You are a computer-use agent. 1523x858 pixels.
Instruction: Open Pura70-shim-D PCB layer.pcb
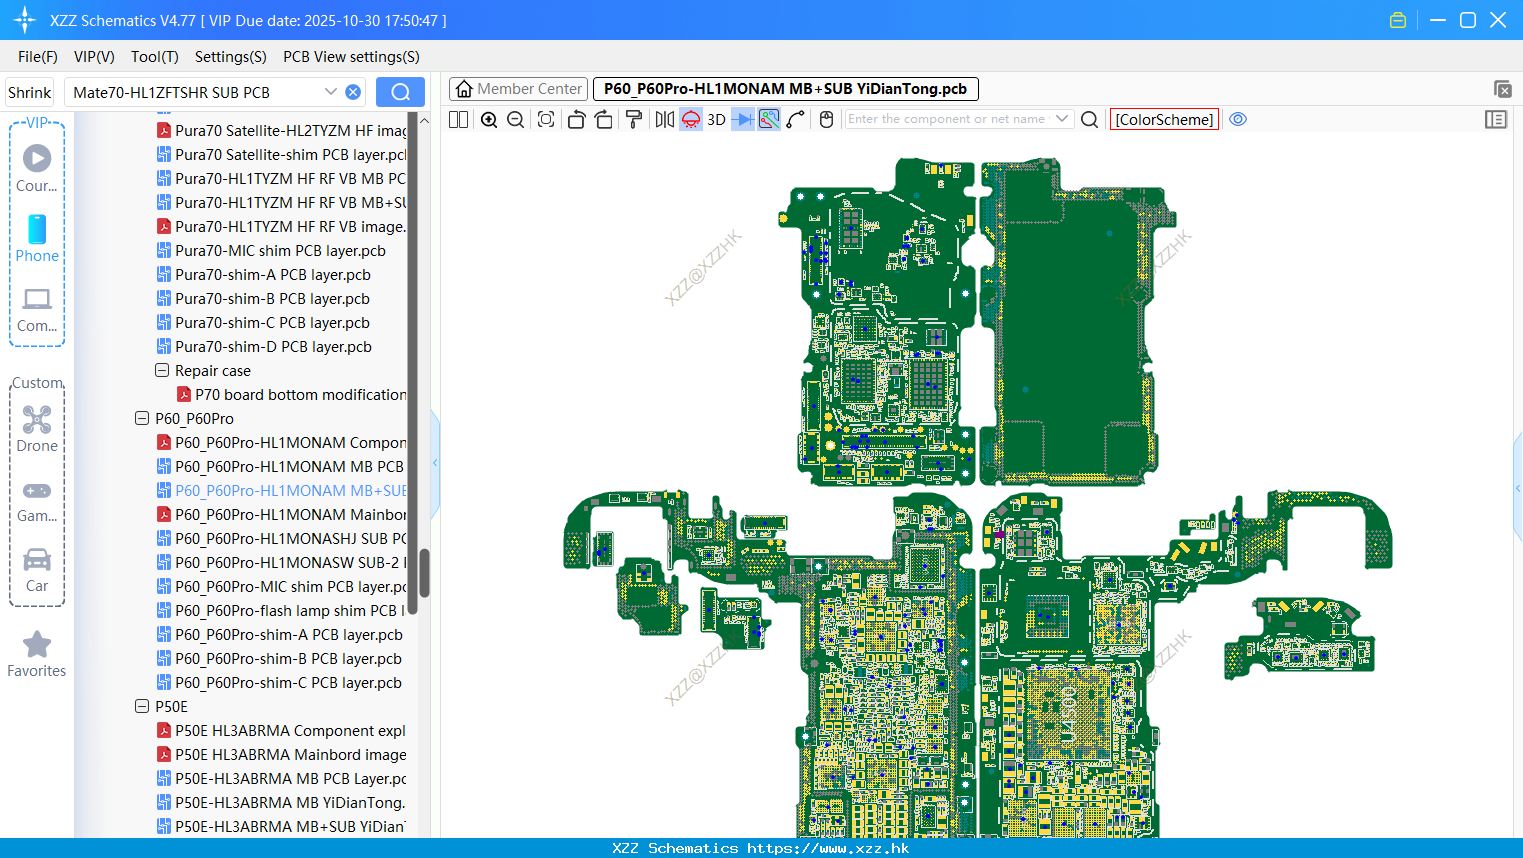click(264, 346)
